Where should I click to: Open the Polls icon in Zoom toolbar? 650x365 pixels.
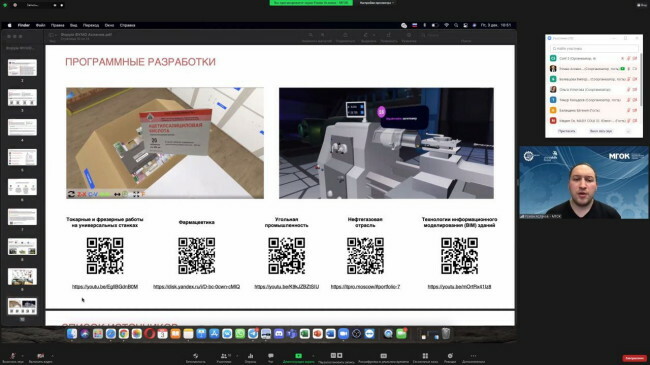pyautogui.click(x=250, y=356)
